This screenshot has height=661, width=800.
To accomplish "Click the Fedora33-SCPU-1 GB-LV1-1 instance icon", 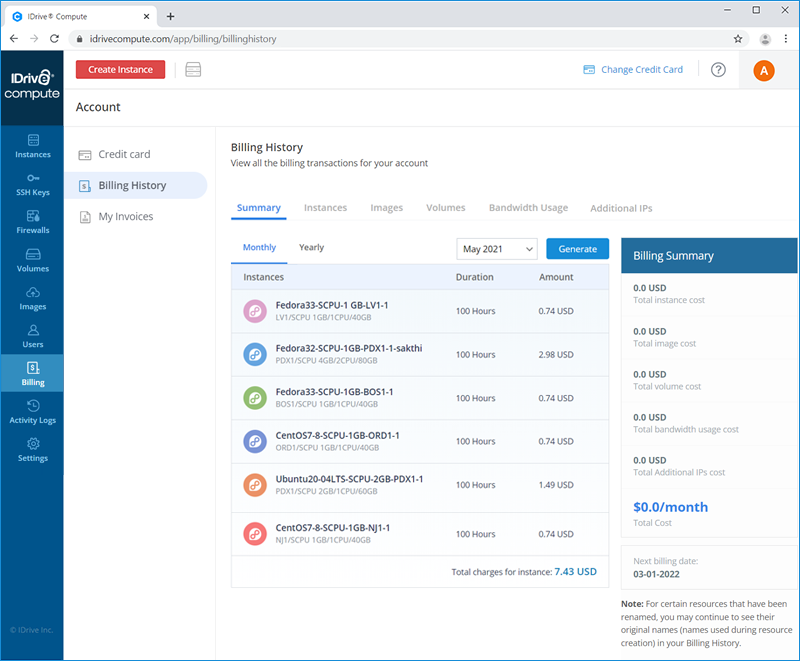I will tap(255, 311).
